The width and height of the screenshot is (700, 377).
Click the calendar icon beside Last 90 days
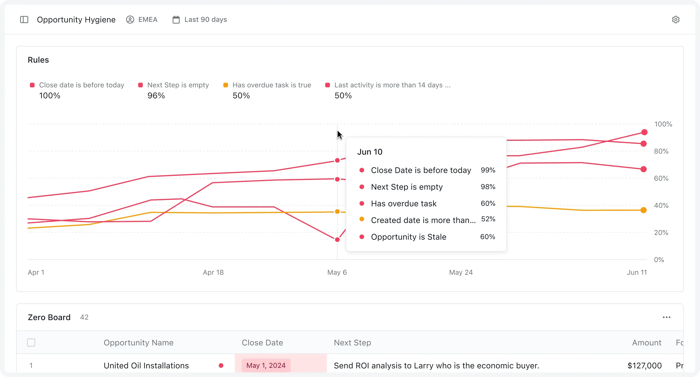pos(176,20)
